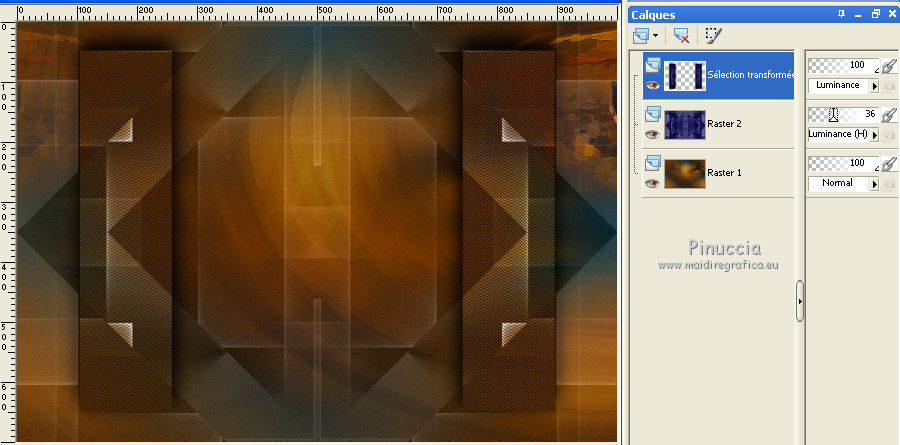Toggle lock transparency for Sélection transformée layer
900x445 pixels.
pyautogui.click(x=889, y=87)
